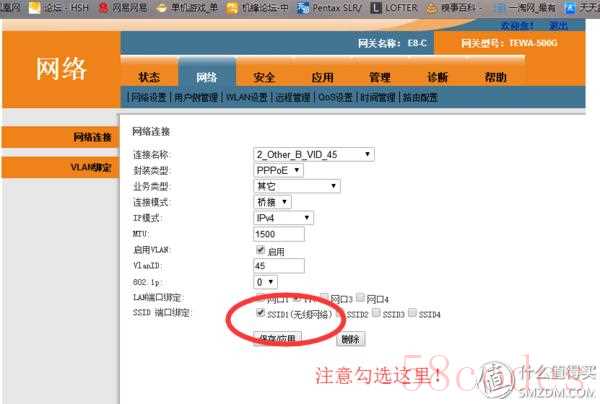Switch to the 应用 tab

[322, 77]
